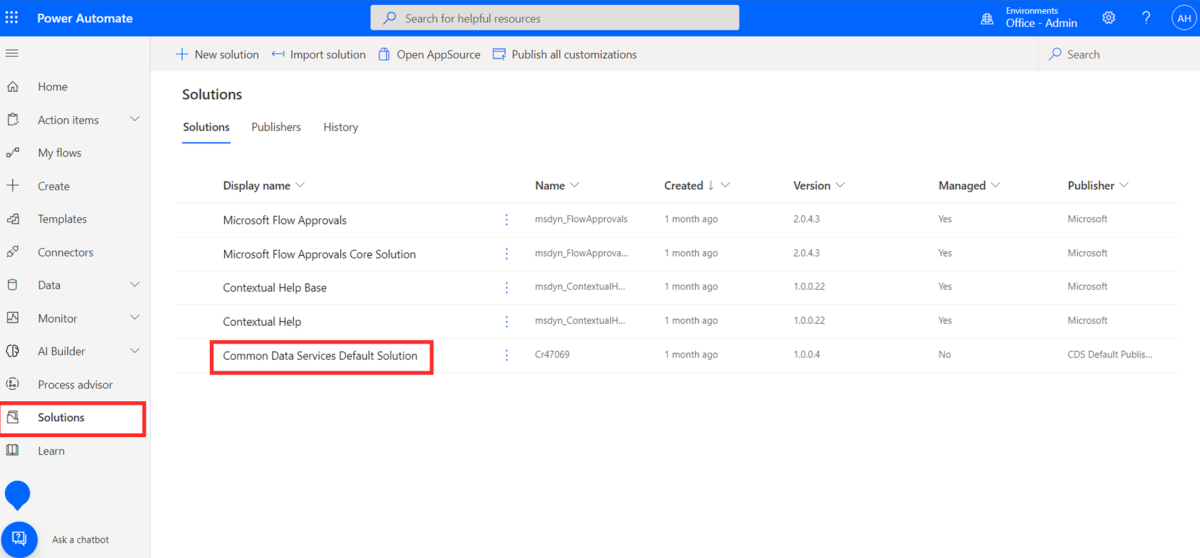Screen dimensions: 1200x558
Task: Click the Templates icon in sidebar
Action: 13,219
